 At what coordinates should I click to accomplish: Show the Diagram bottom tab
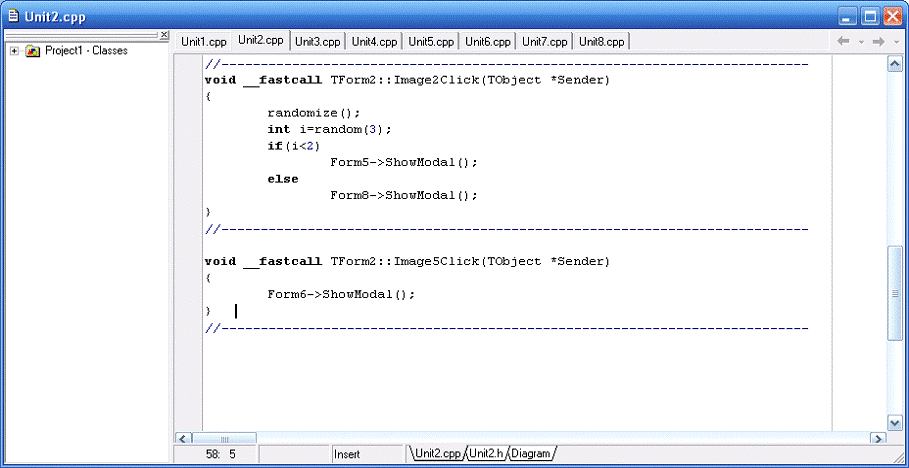pos(531,454)
